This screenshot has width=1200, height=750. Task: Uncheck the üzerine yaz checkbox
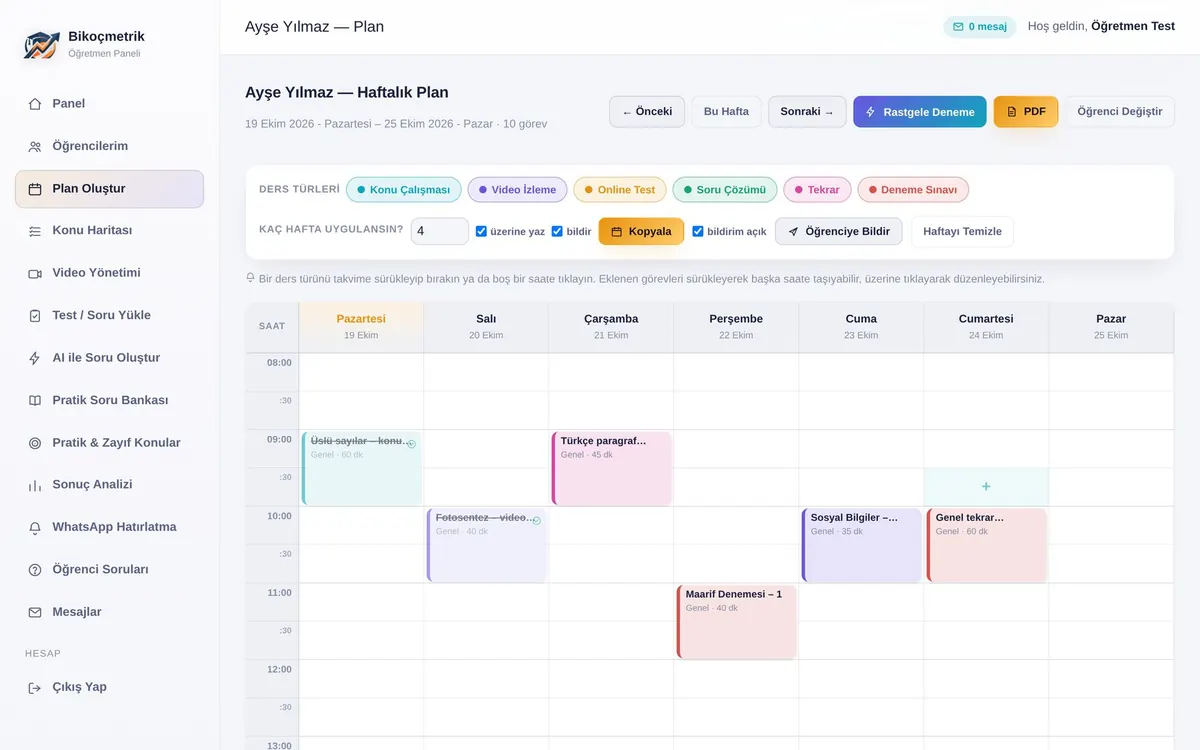click(x=481, y=231)
